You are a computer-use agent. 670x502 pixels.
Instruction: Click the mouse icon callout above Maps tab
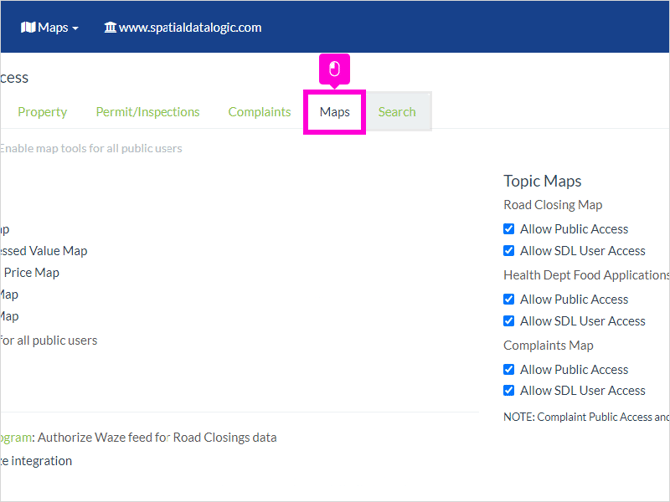tap(335, 69)
